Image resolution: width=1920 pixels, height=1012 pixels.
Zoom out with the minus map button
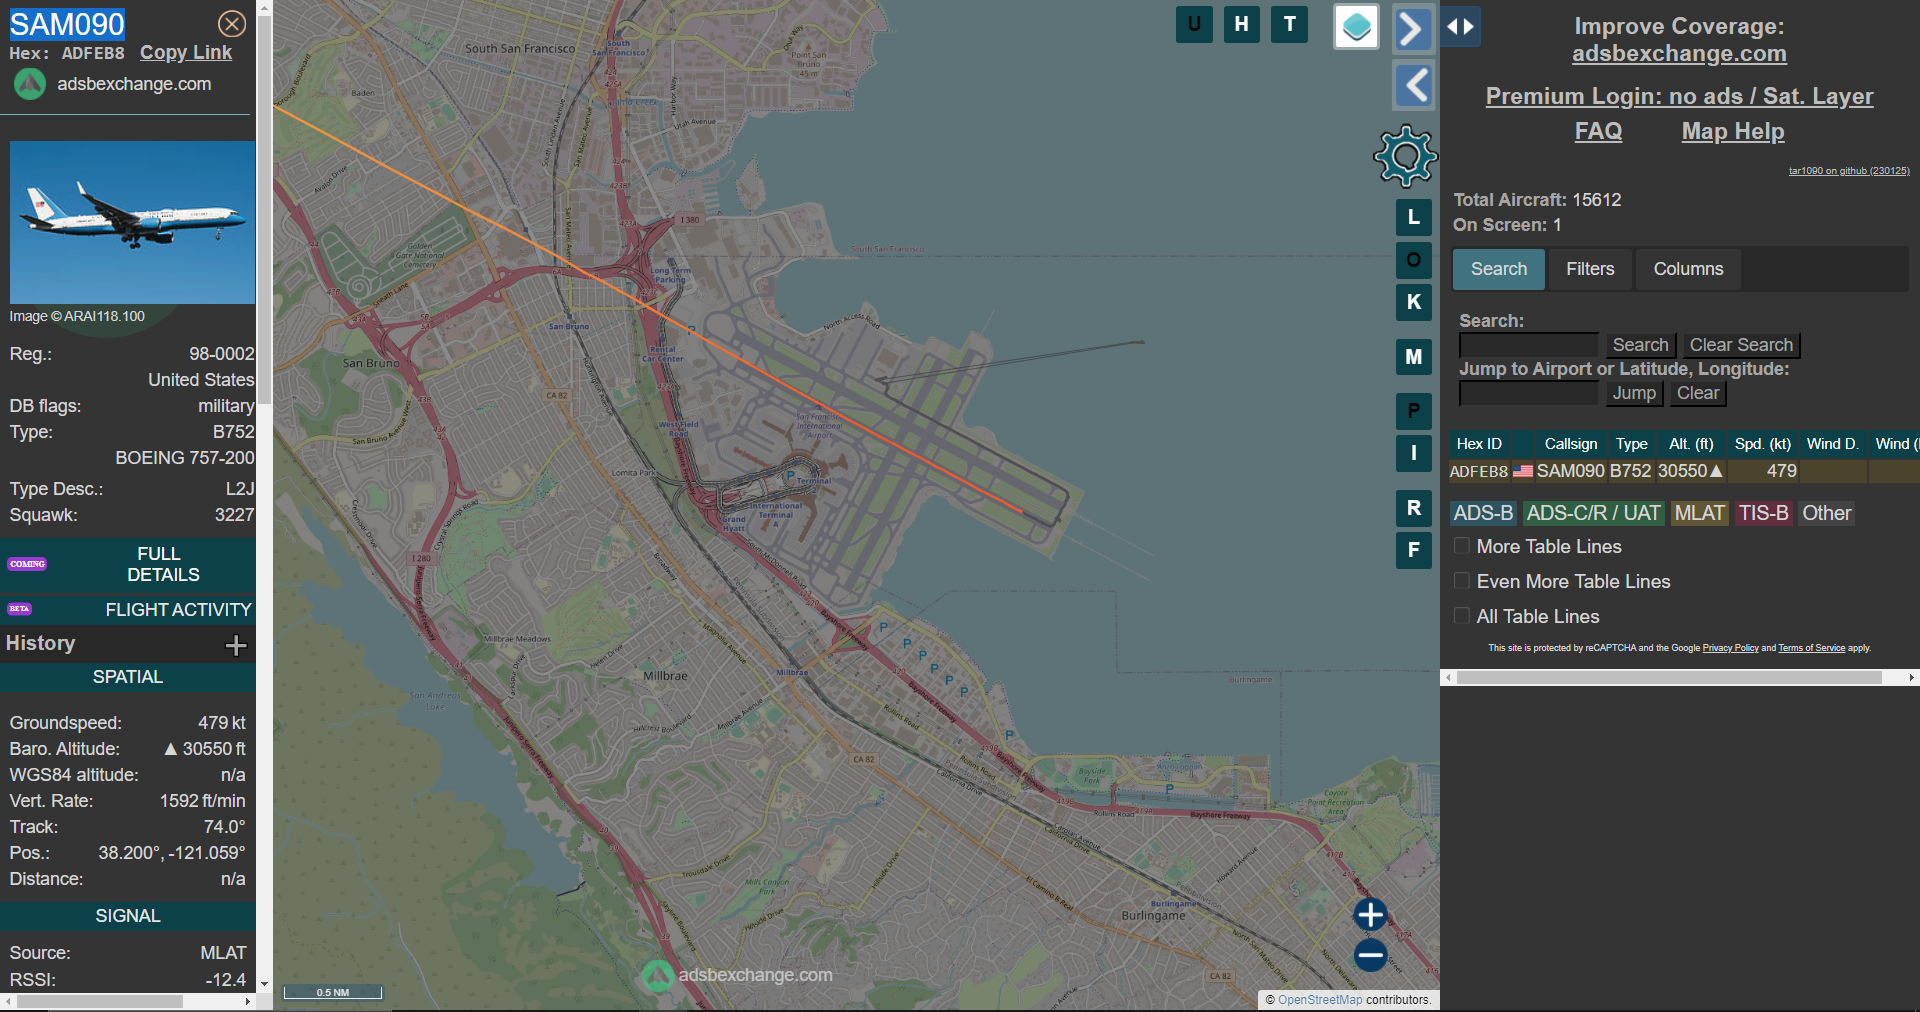click(1370, 955)
